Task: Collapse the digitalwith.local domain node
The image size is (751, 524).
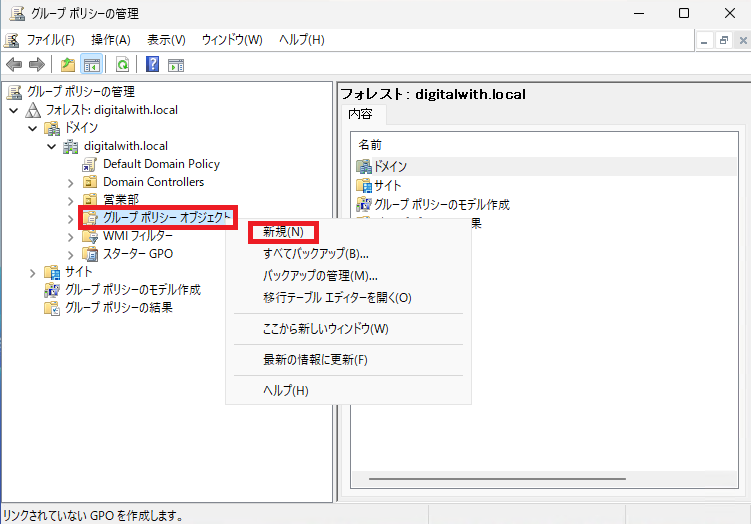Action: [x=52, y=147]
